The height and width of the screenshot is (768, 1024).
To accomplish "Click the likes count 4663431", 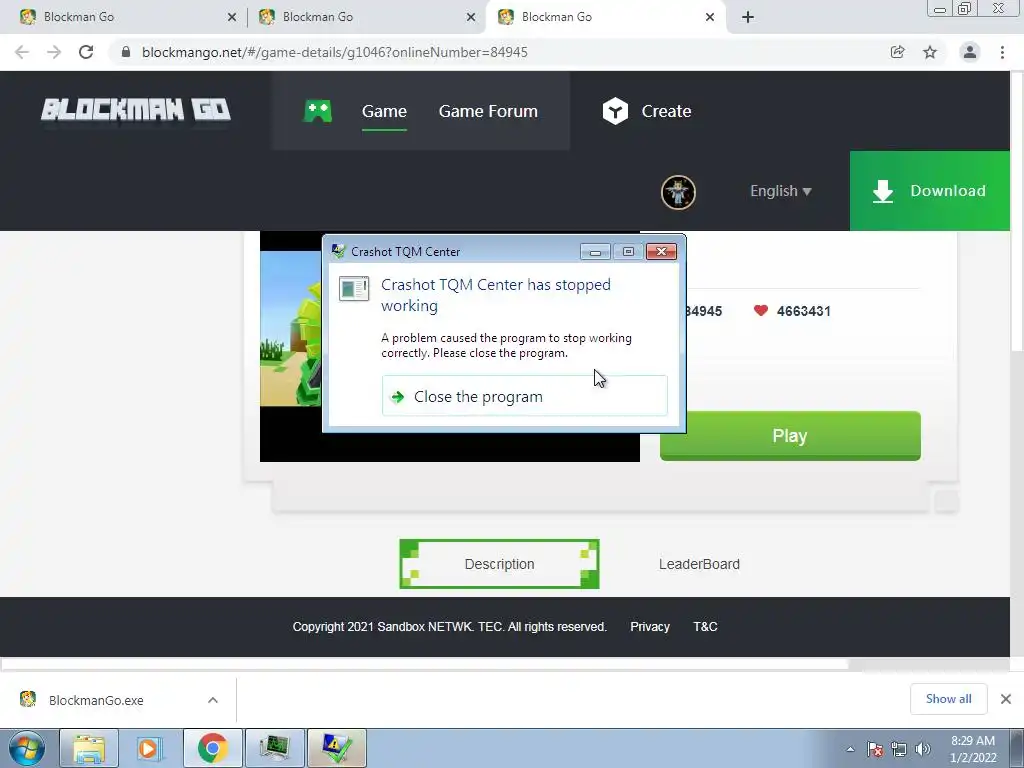I will (803, 311).
